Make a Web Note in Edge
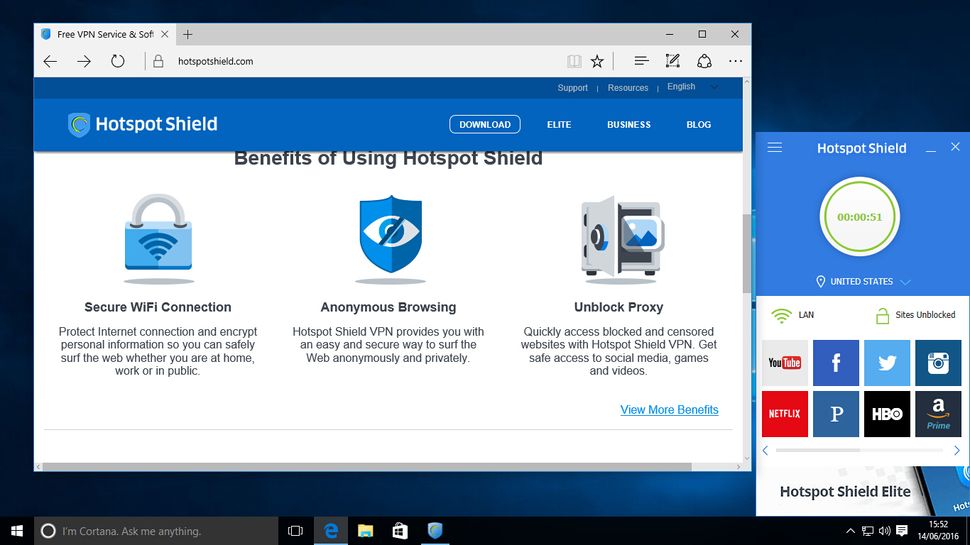 [x=672, y=61]
